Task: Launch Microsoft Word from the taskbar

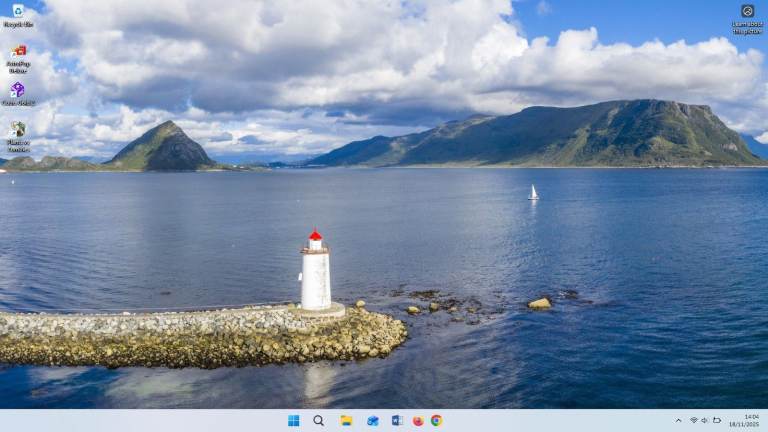Action: 397,421
